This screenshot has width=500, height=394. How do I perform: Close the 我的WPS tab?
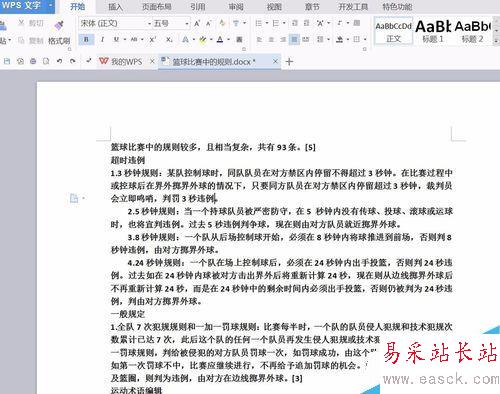(x=152, y=61)
